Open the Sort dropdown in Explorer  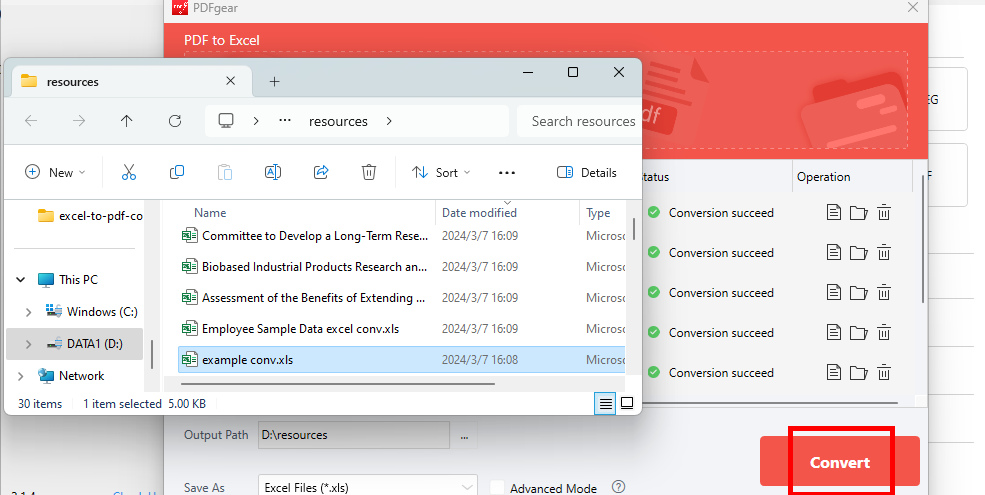(x=441, y=172)
